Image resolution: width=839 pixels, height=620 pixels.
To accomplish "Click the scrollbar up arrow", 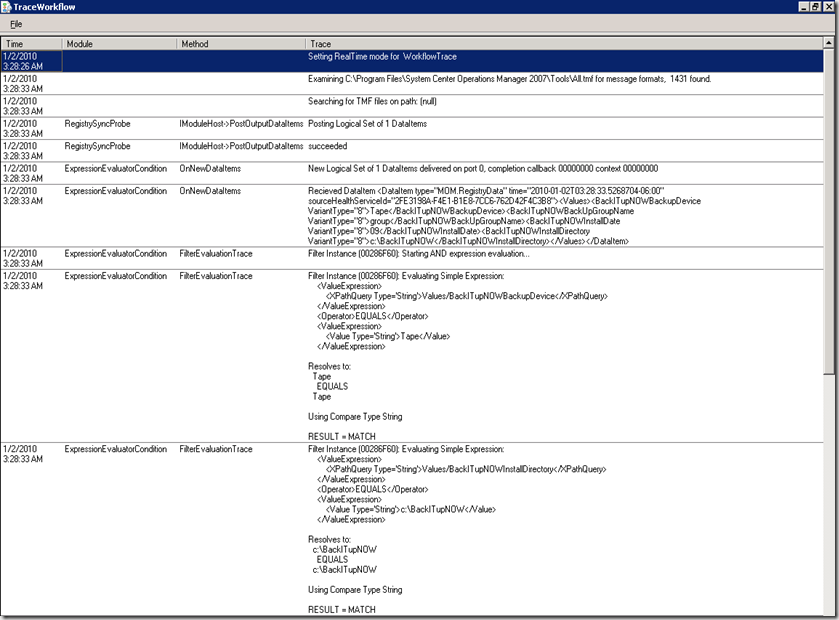I will (828, 42).
